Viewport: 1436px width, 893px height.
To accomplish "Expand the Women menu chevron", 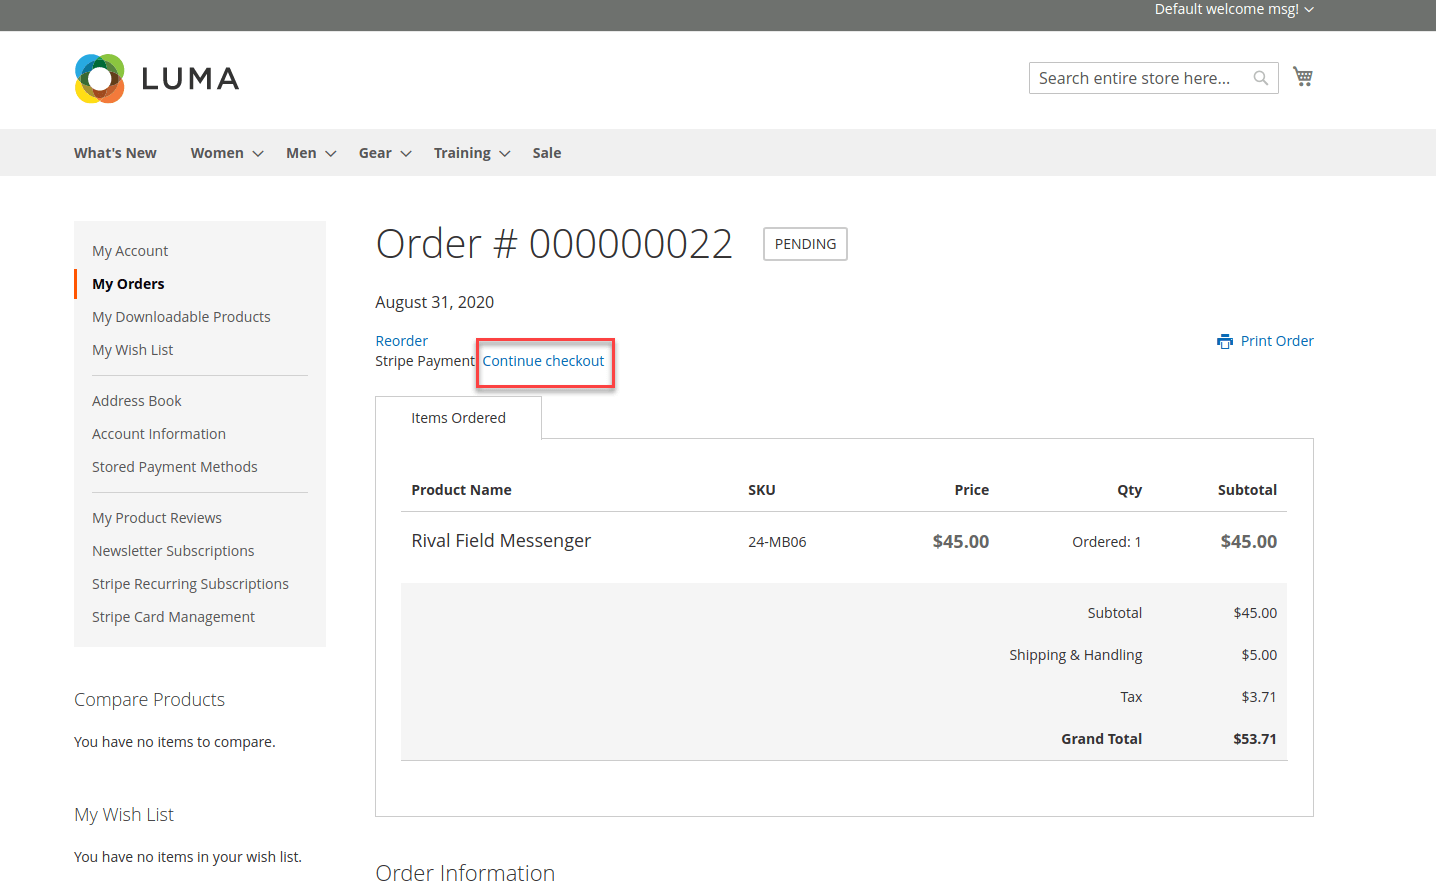I will click(x=258, y=154).
